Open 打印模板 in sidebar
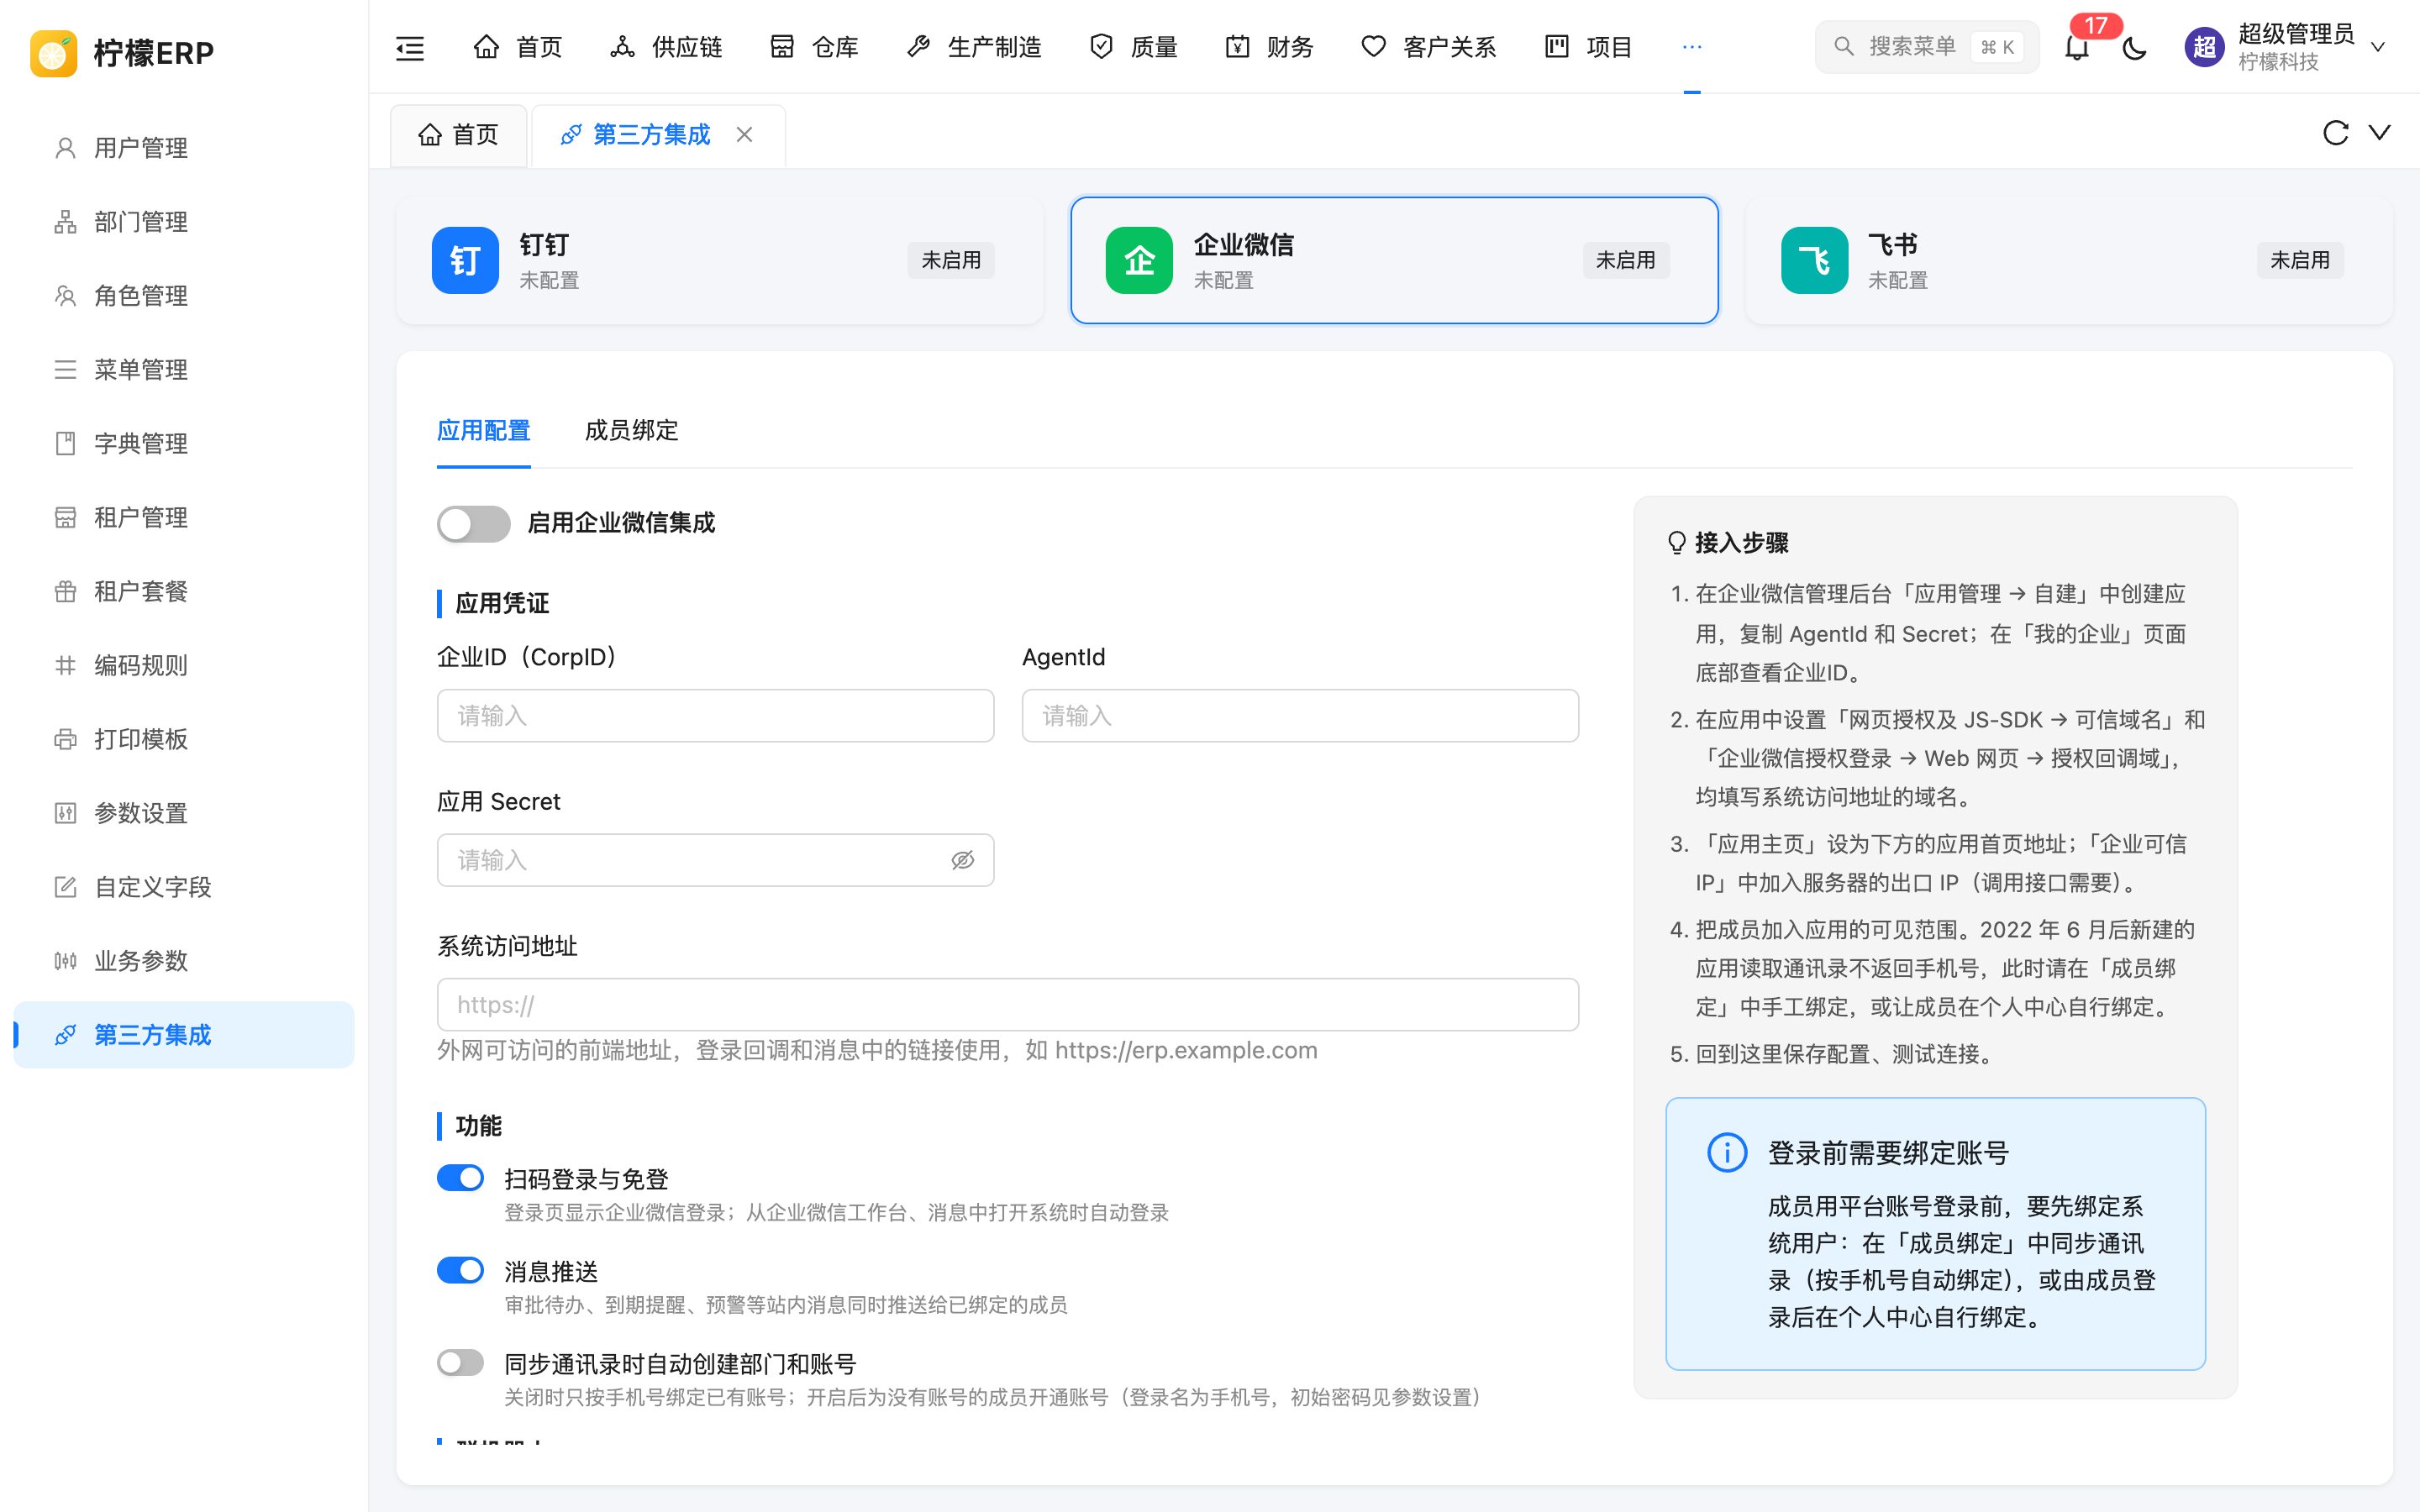 184,739
